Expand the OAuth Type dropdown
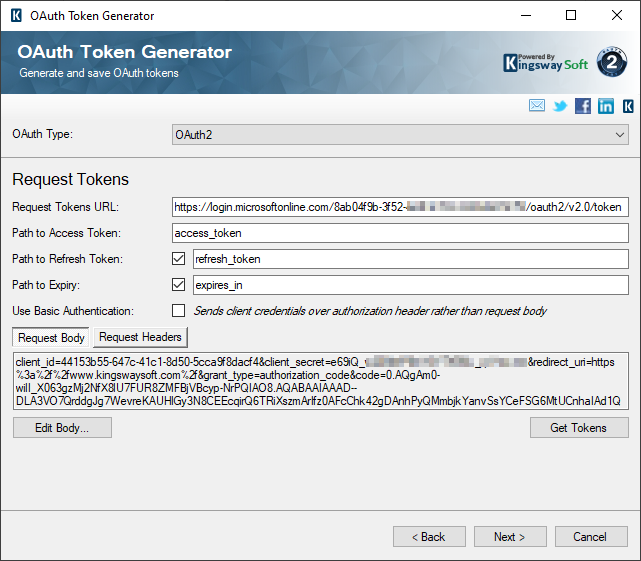Screen dimensions: 641x561 click(x=400, y=134)
